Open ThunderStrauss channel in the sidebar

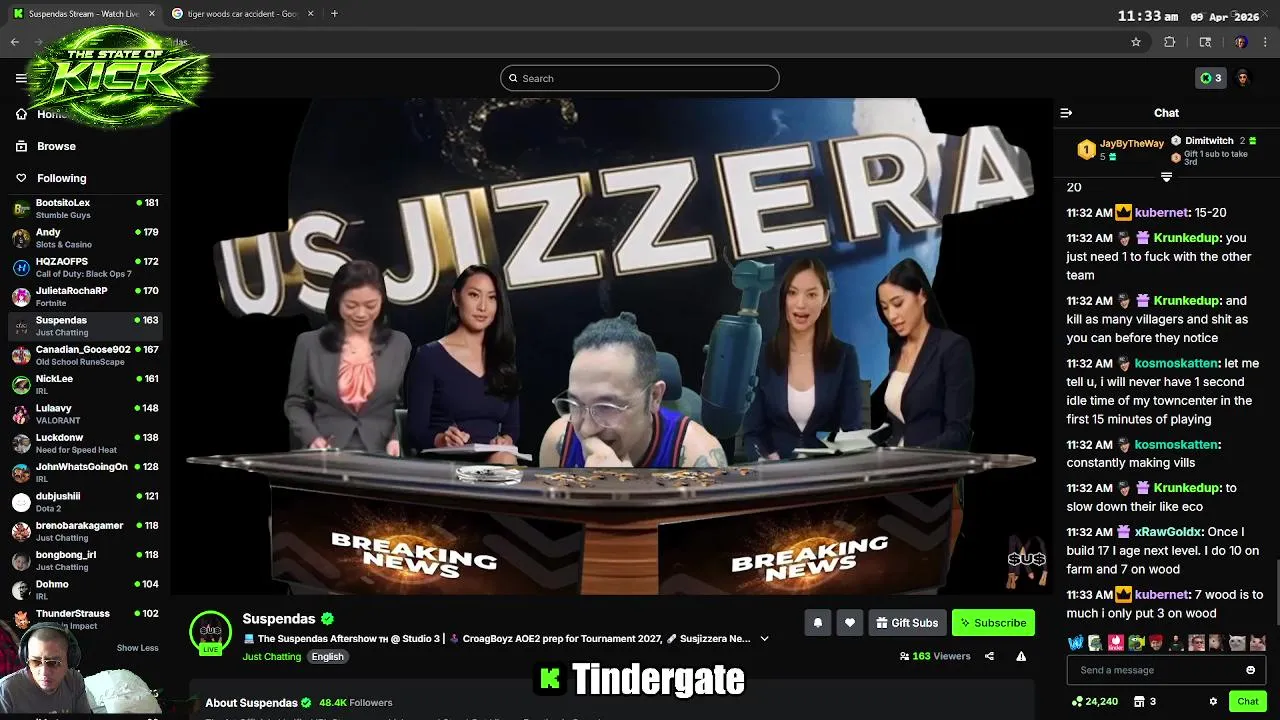85,618
